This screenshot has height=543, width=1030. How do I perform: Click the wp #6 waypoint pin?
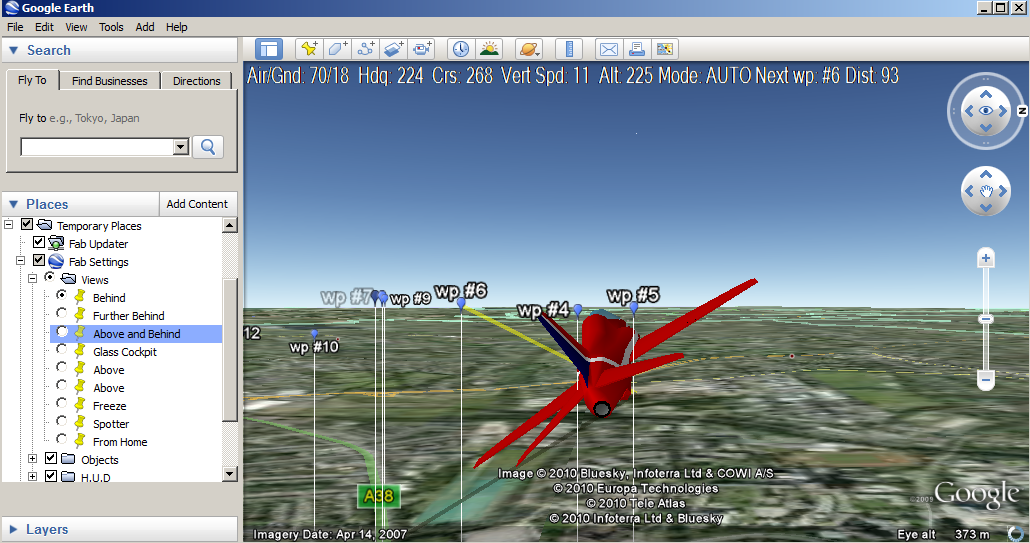coord(461,303)
